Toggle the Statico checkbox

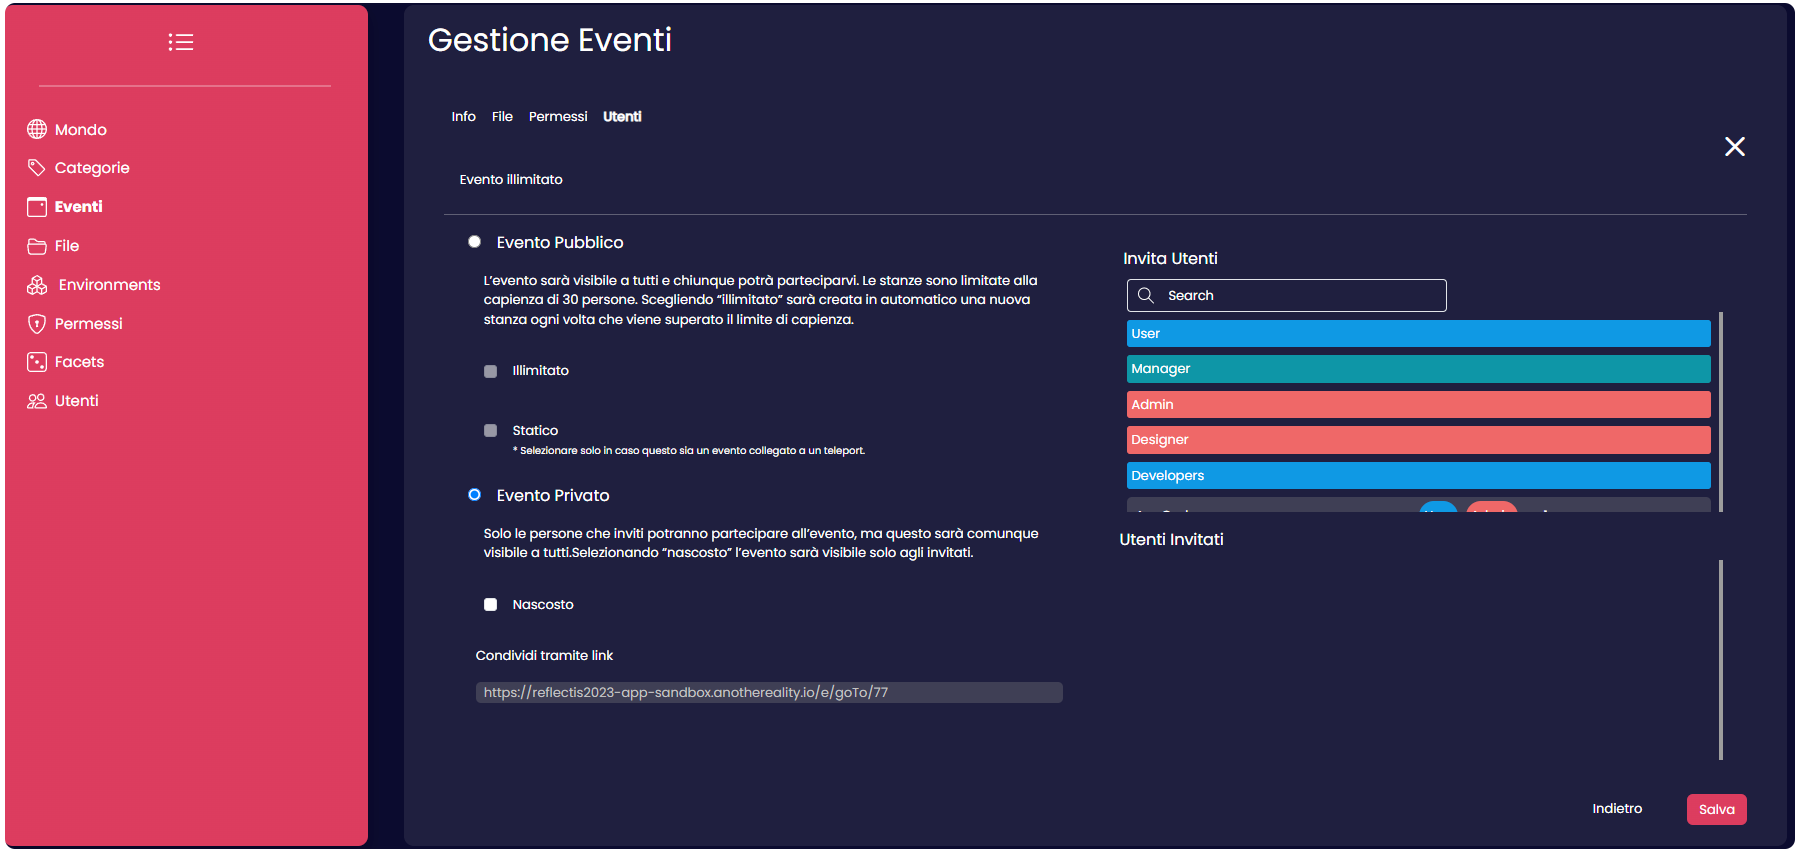[x=491, y=431]
